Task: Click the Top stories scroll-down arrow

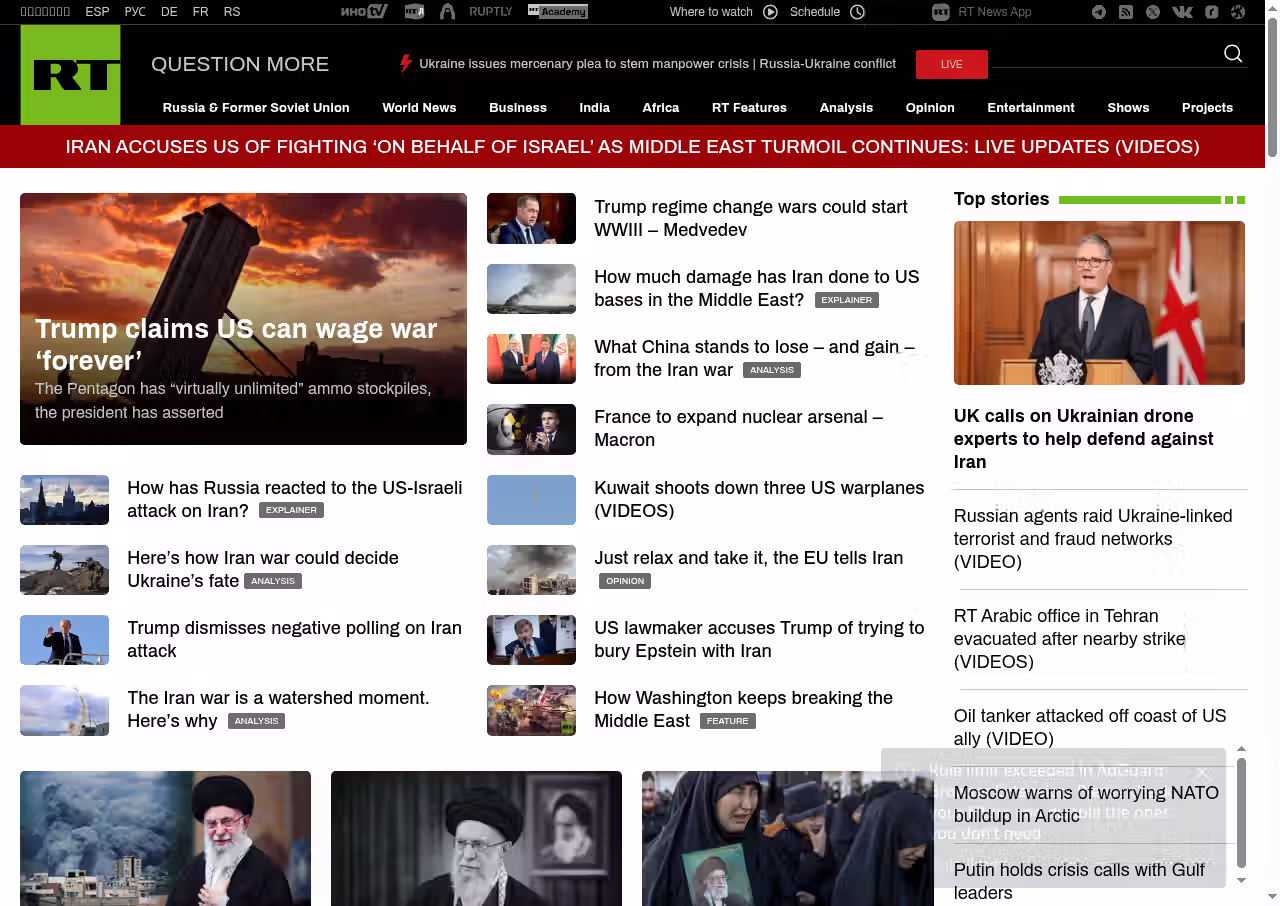Action: pyautogui.click(x=1241, y=881)
